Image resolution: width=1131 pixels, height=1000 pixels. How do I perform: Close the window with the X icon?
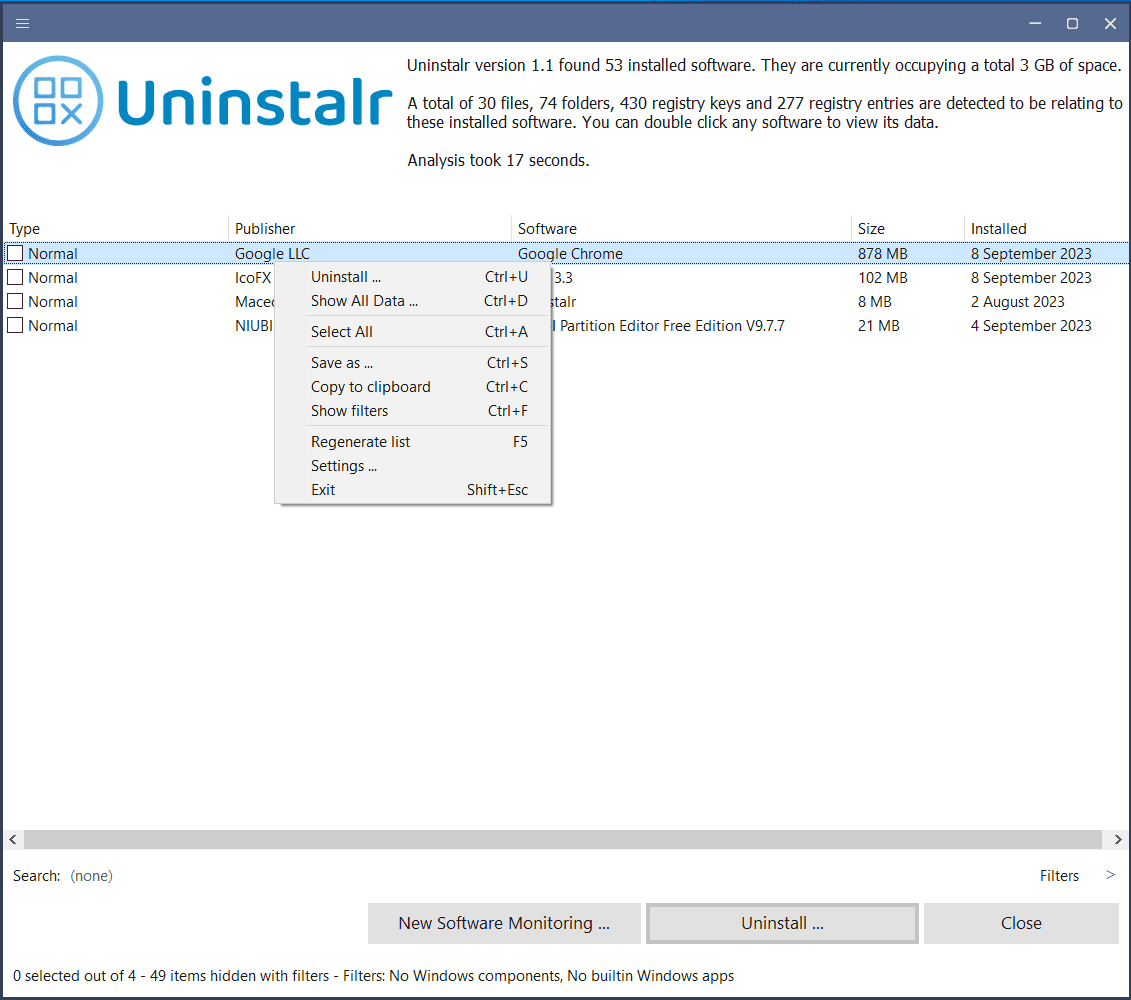coord(1110,24)
